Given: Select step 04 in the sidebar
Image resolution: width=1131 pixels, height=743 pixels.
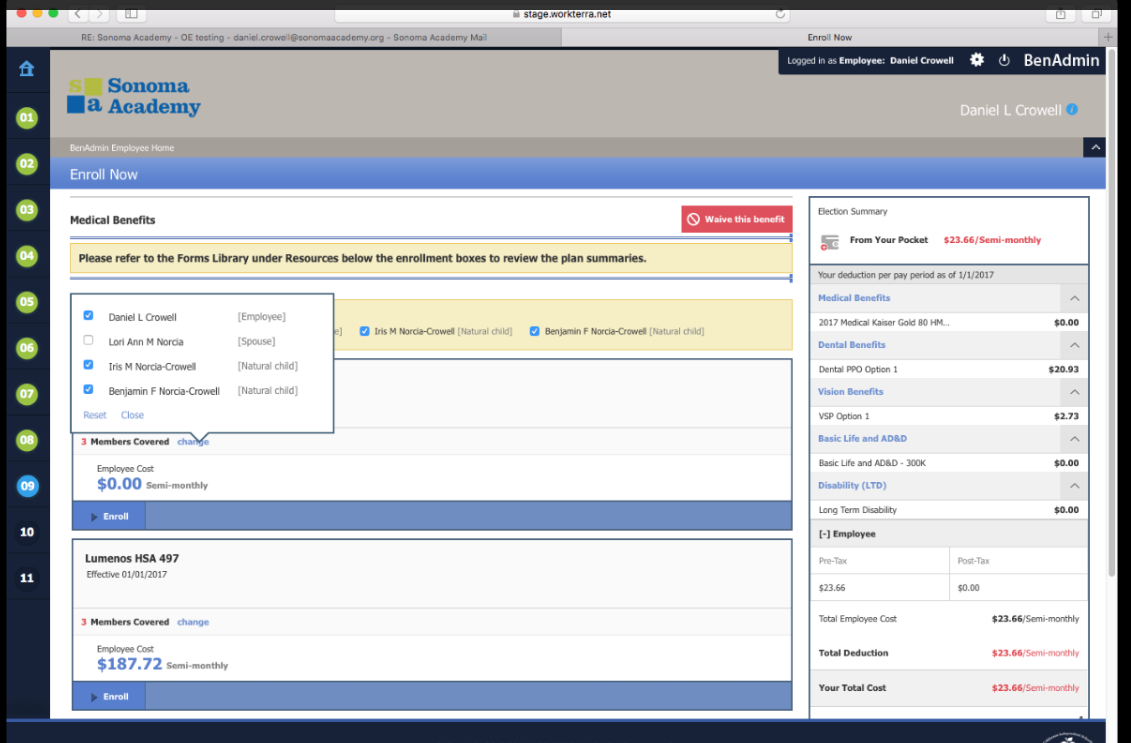Looking at the screenshot, I should pyautogui.click(x=27, y=255).
